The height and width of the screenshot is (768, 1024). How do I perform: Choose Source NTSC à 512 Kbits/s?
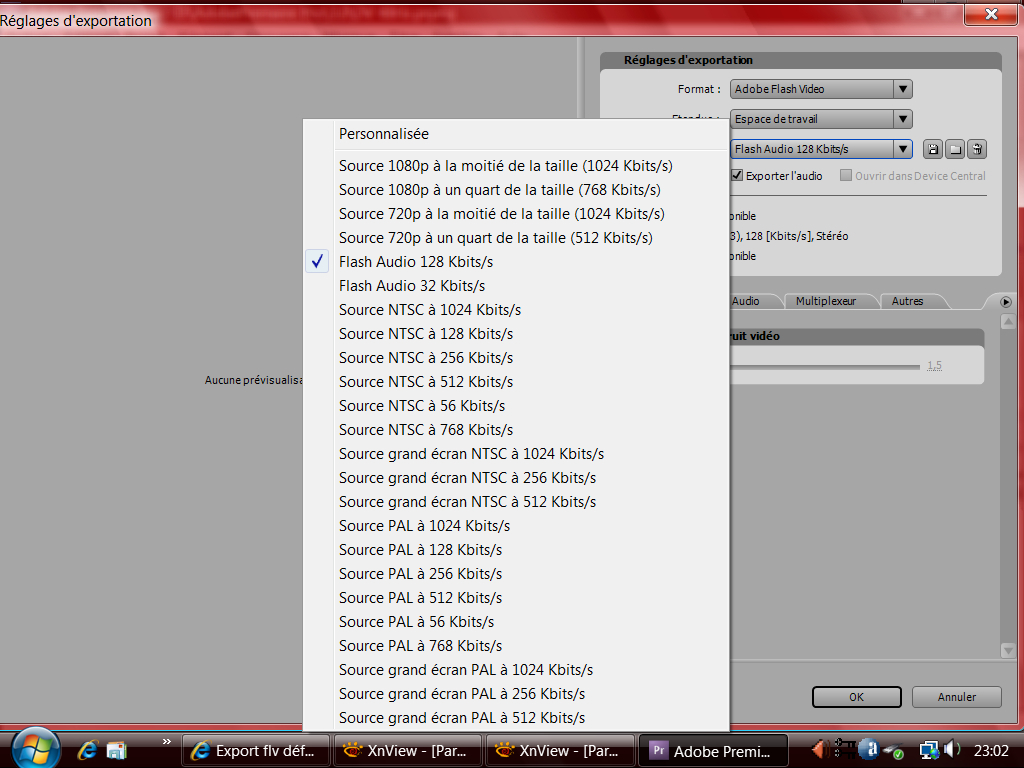[516, 382]
